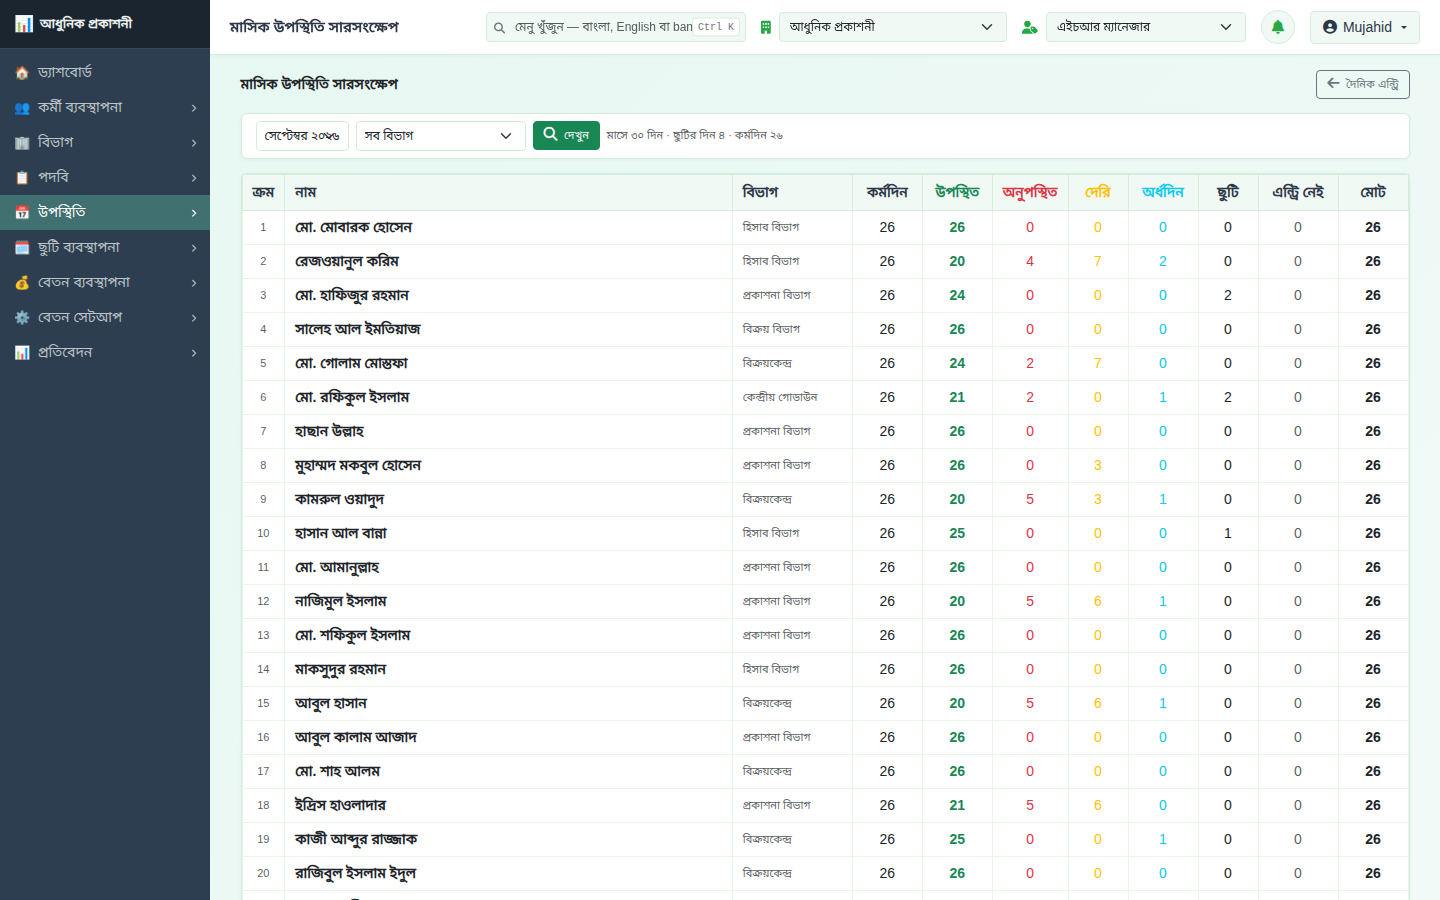The image size is (1440, 900).
Task: Click the বেতন সেটআপ gear icon
Action: [22, 318]
